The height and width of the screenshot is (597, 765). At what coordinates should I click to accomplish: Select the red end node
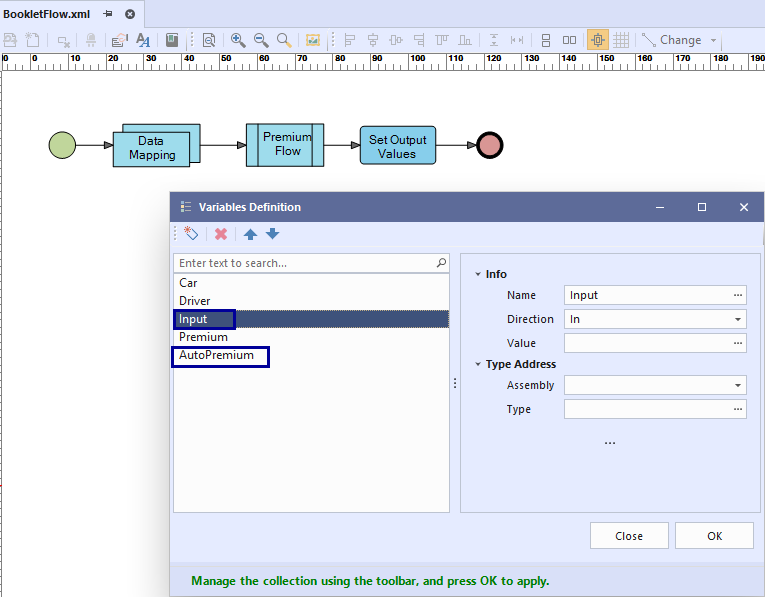(489, 145)
